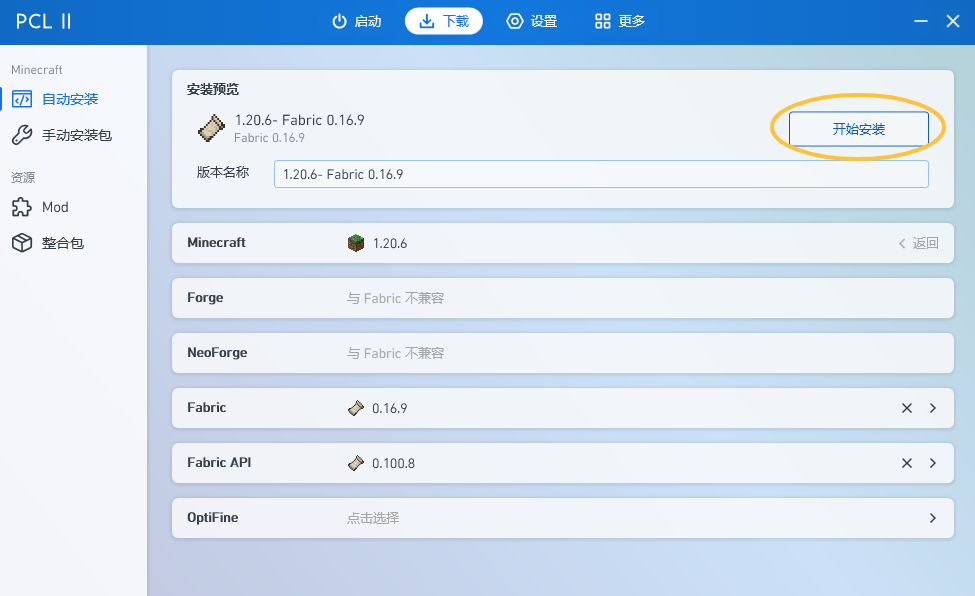Click the Minecraft 1.20.6 version text
The height and width of the screenshot is (596, 975).
[390, 243]
